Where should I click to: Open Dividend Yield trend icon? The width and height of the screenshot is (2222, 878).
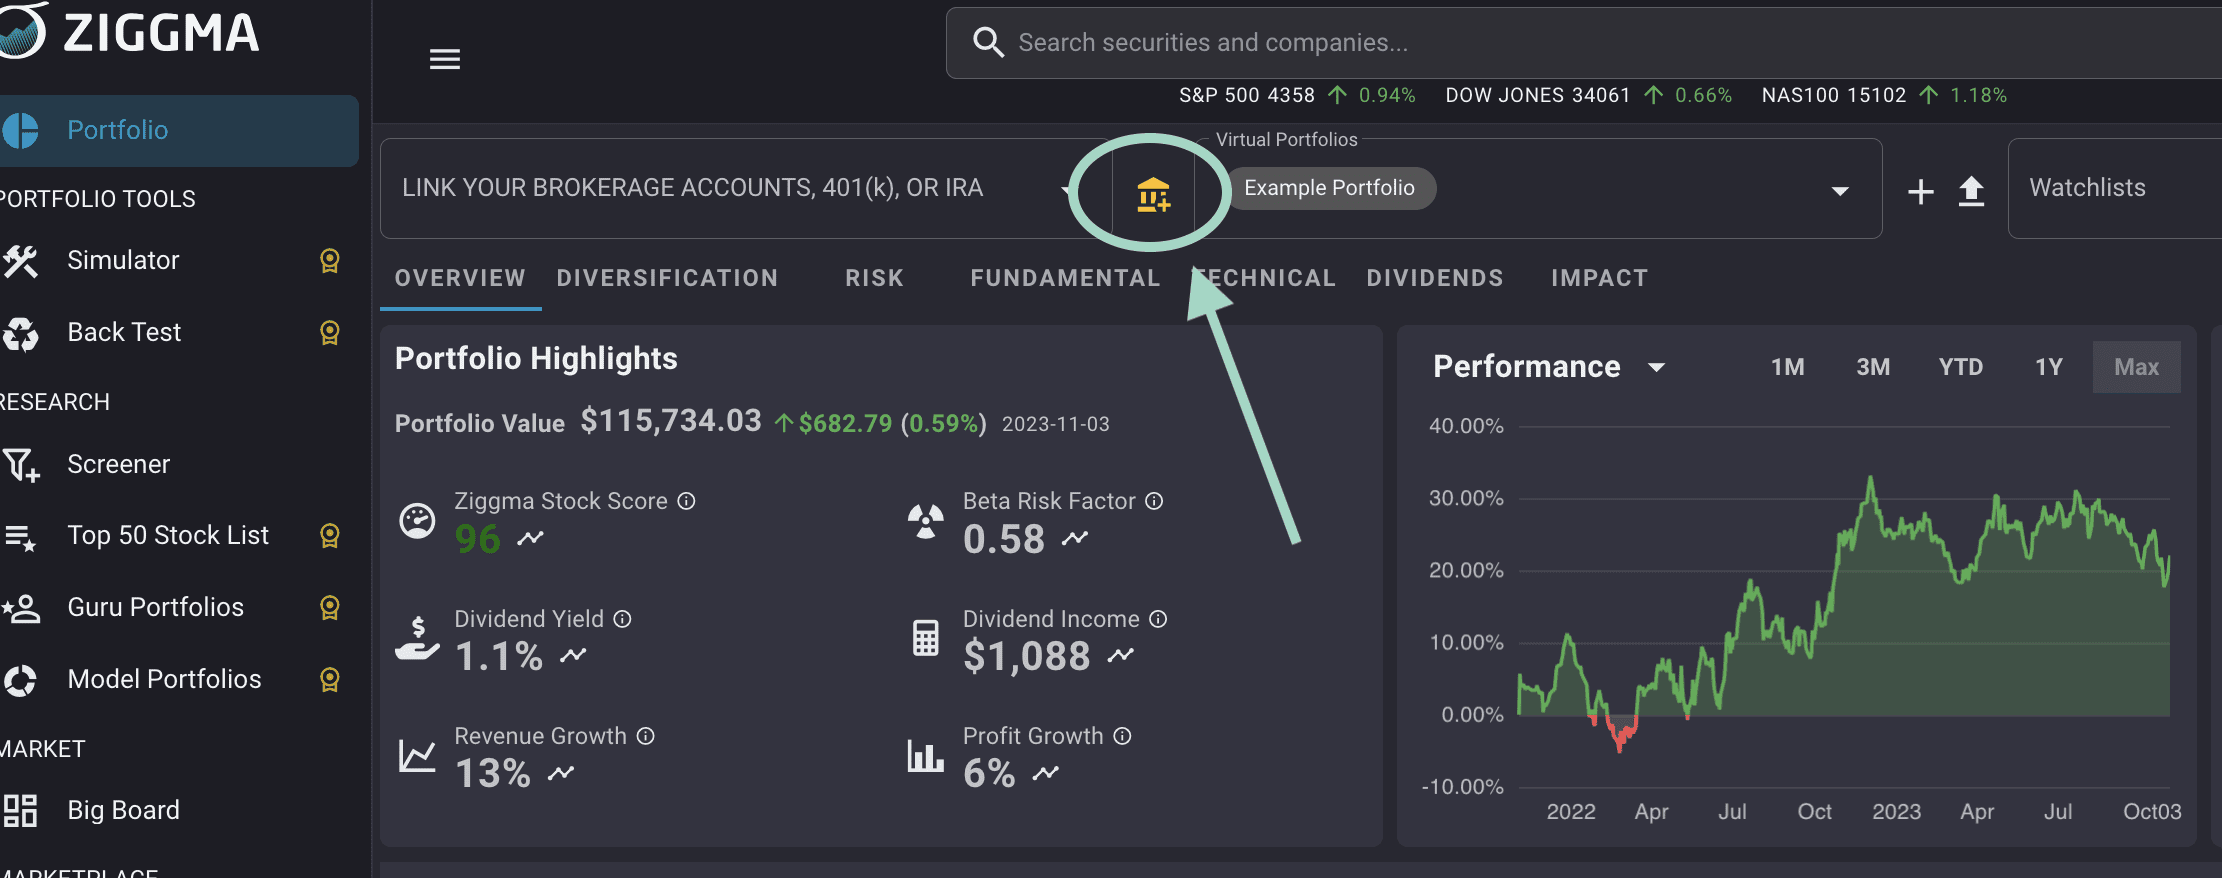pyautogui.click(x=573, y=656)
